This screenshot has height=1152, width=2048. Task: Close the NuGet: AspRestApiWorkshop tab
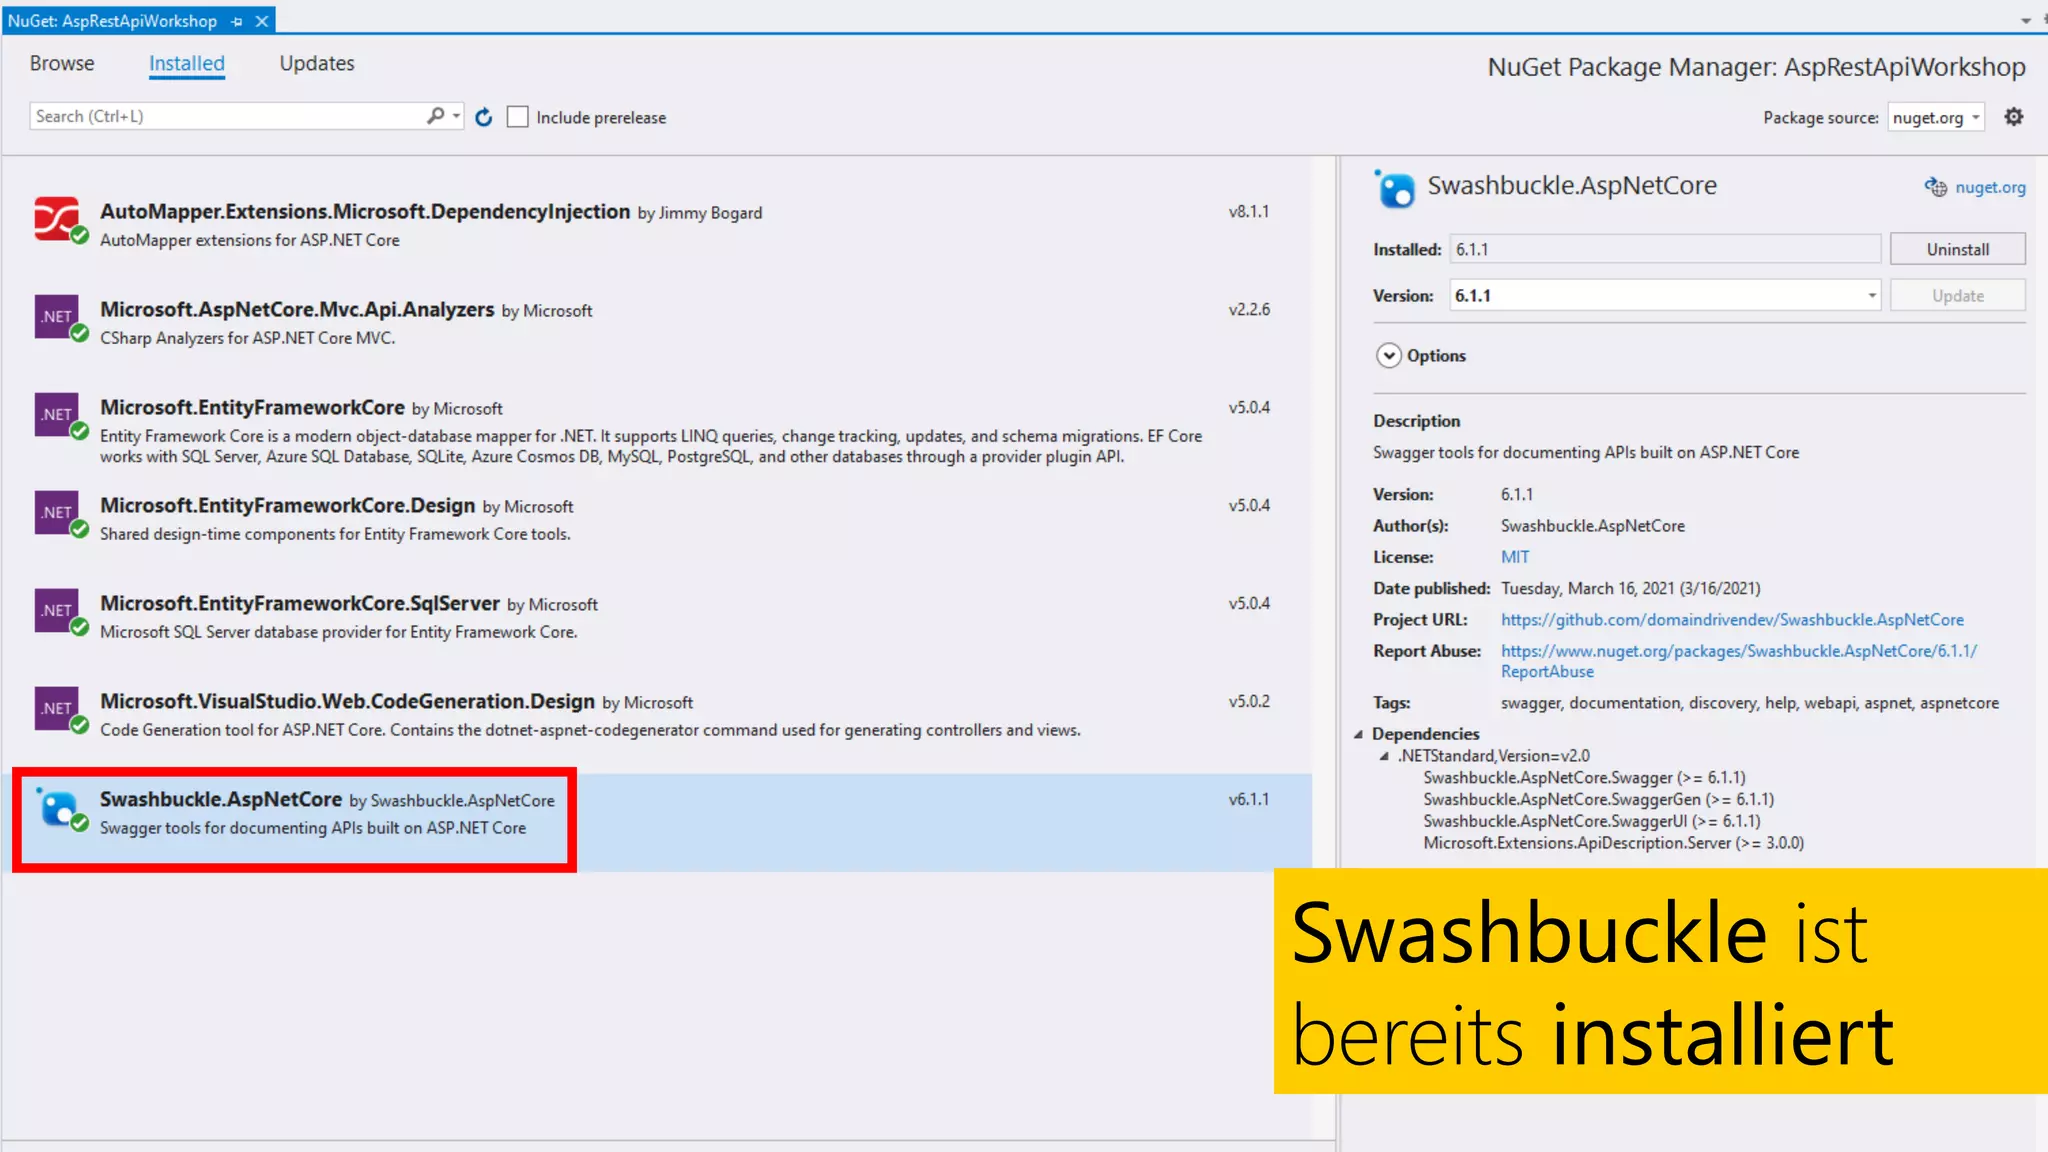pyautogui.click(x=262, y=21)
